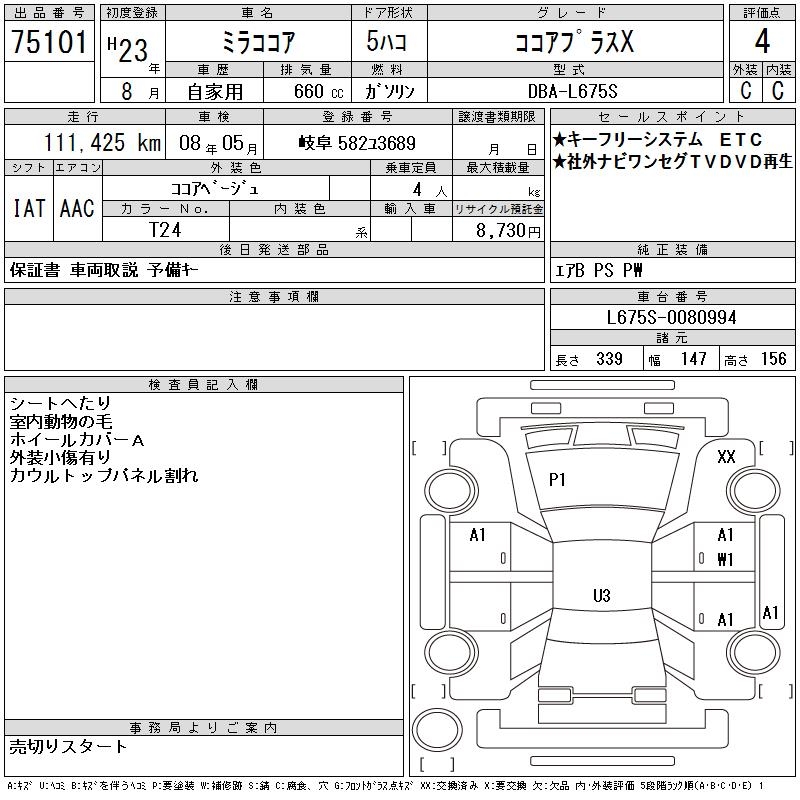Click the height value 156
Image resolution: width=800 pixels, height=800 pixels.
[x=773, y=359]
